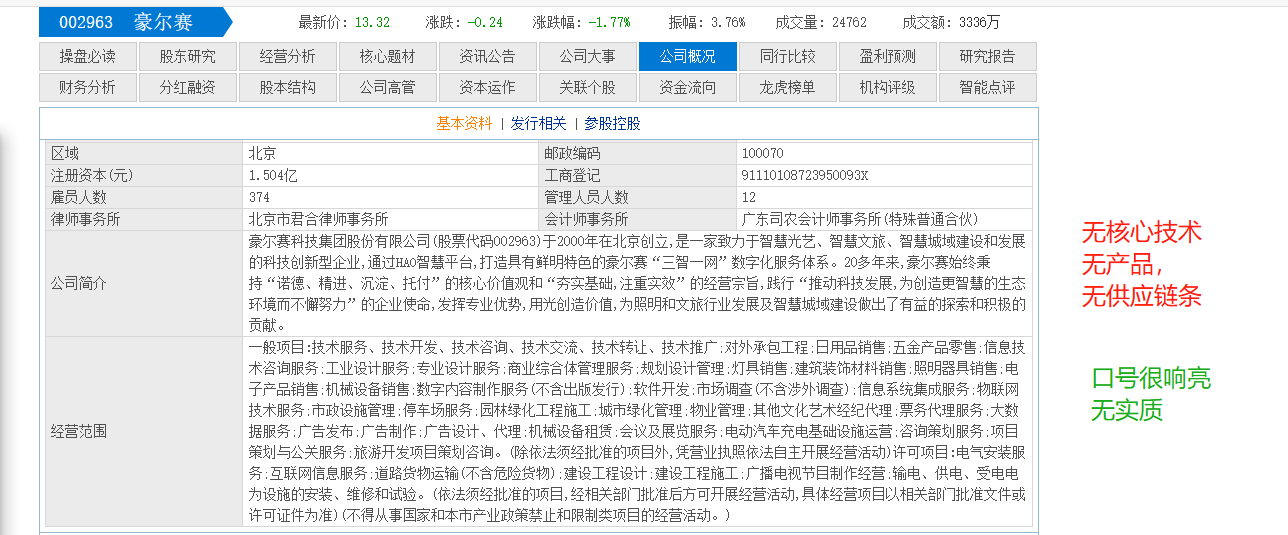
Task: Click the 邮政编码 label cell
Action: tap(638, 153)
